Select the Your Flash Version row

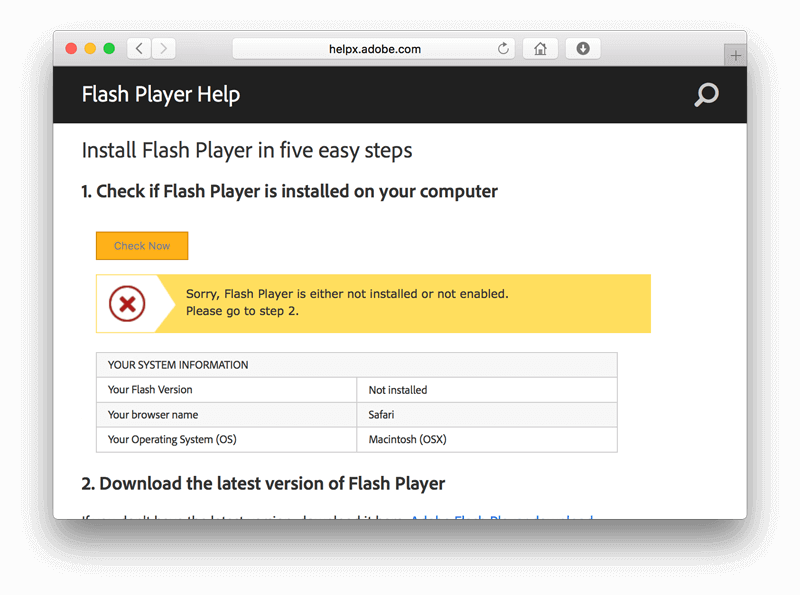pos(150,389)
